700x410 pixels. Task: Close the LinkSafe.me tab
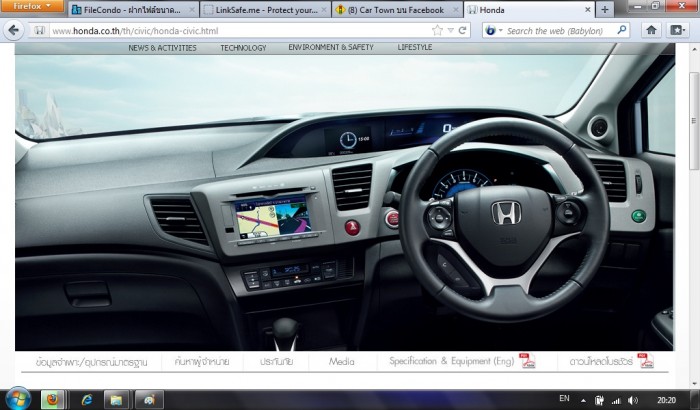click(x=324, y=10)
